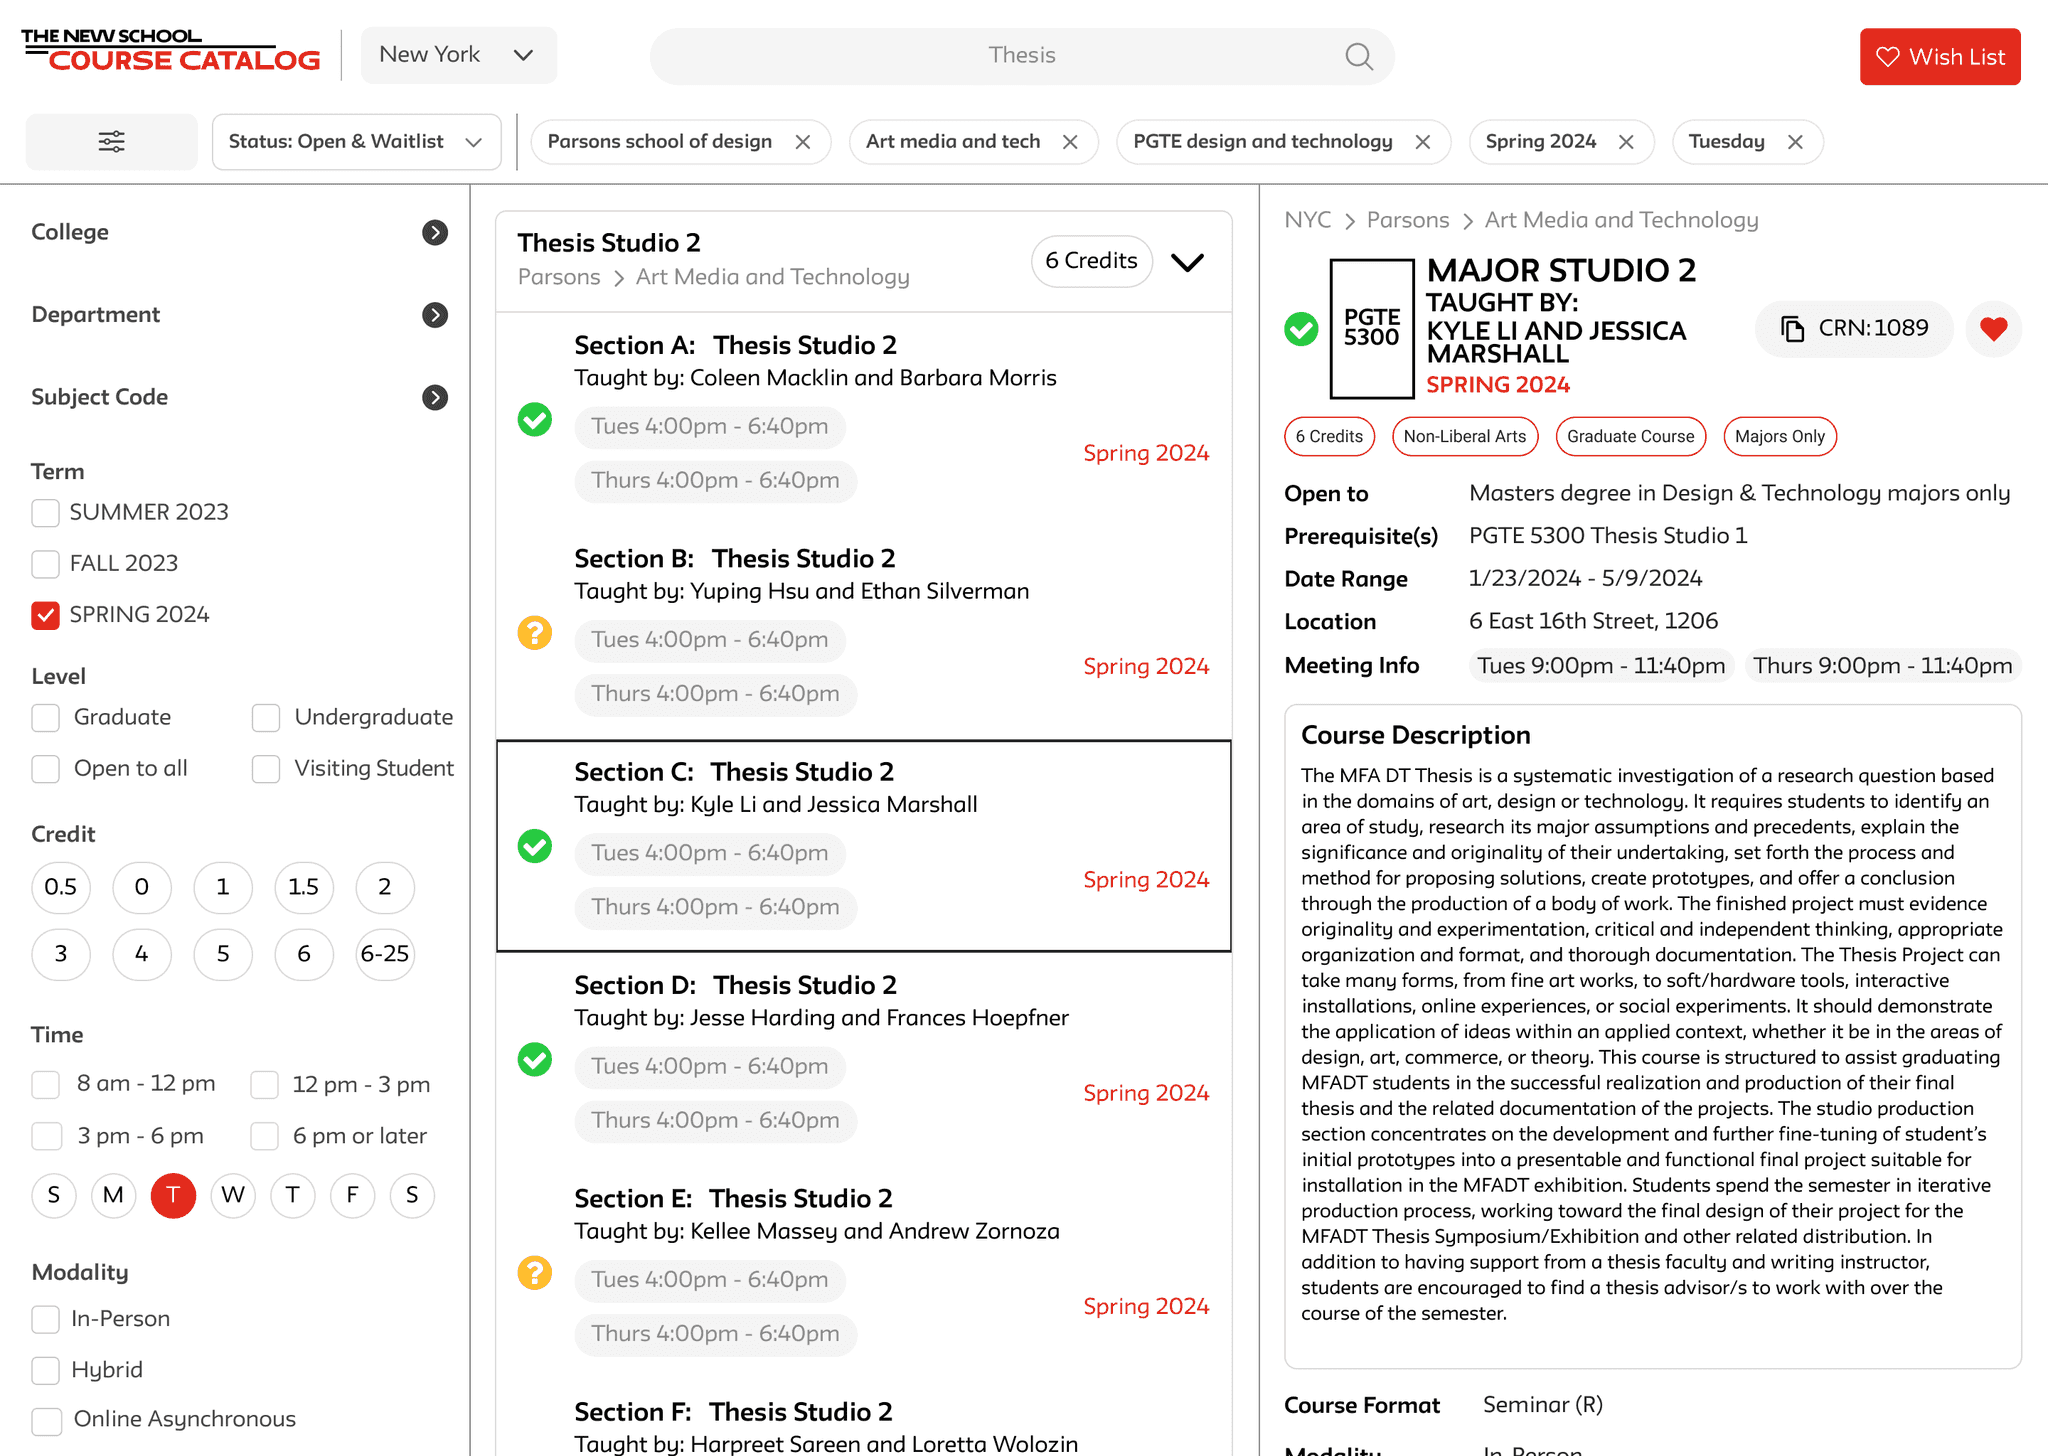This screenshot has height=1456, width=2048.
Task: Click the search magnifier icon
Action: click(x=1358, y=56)
